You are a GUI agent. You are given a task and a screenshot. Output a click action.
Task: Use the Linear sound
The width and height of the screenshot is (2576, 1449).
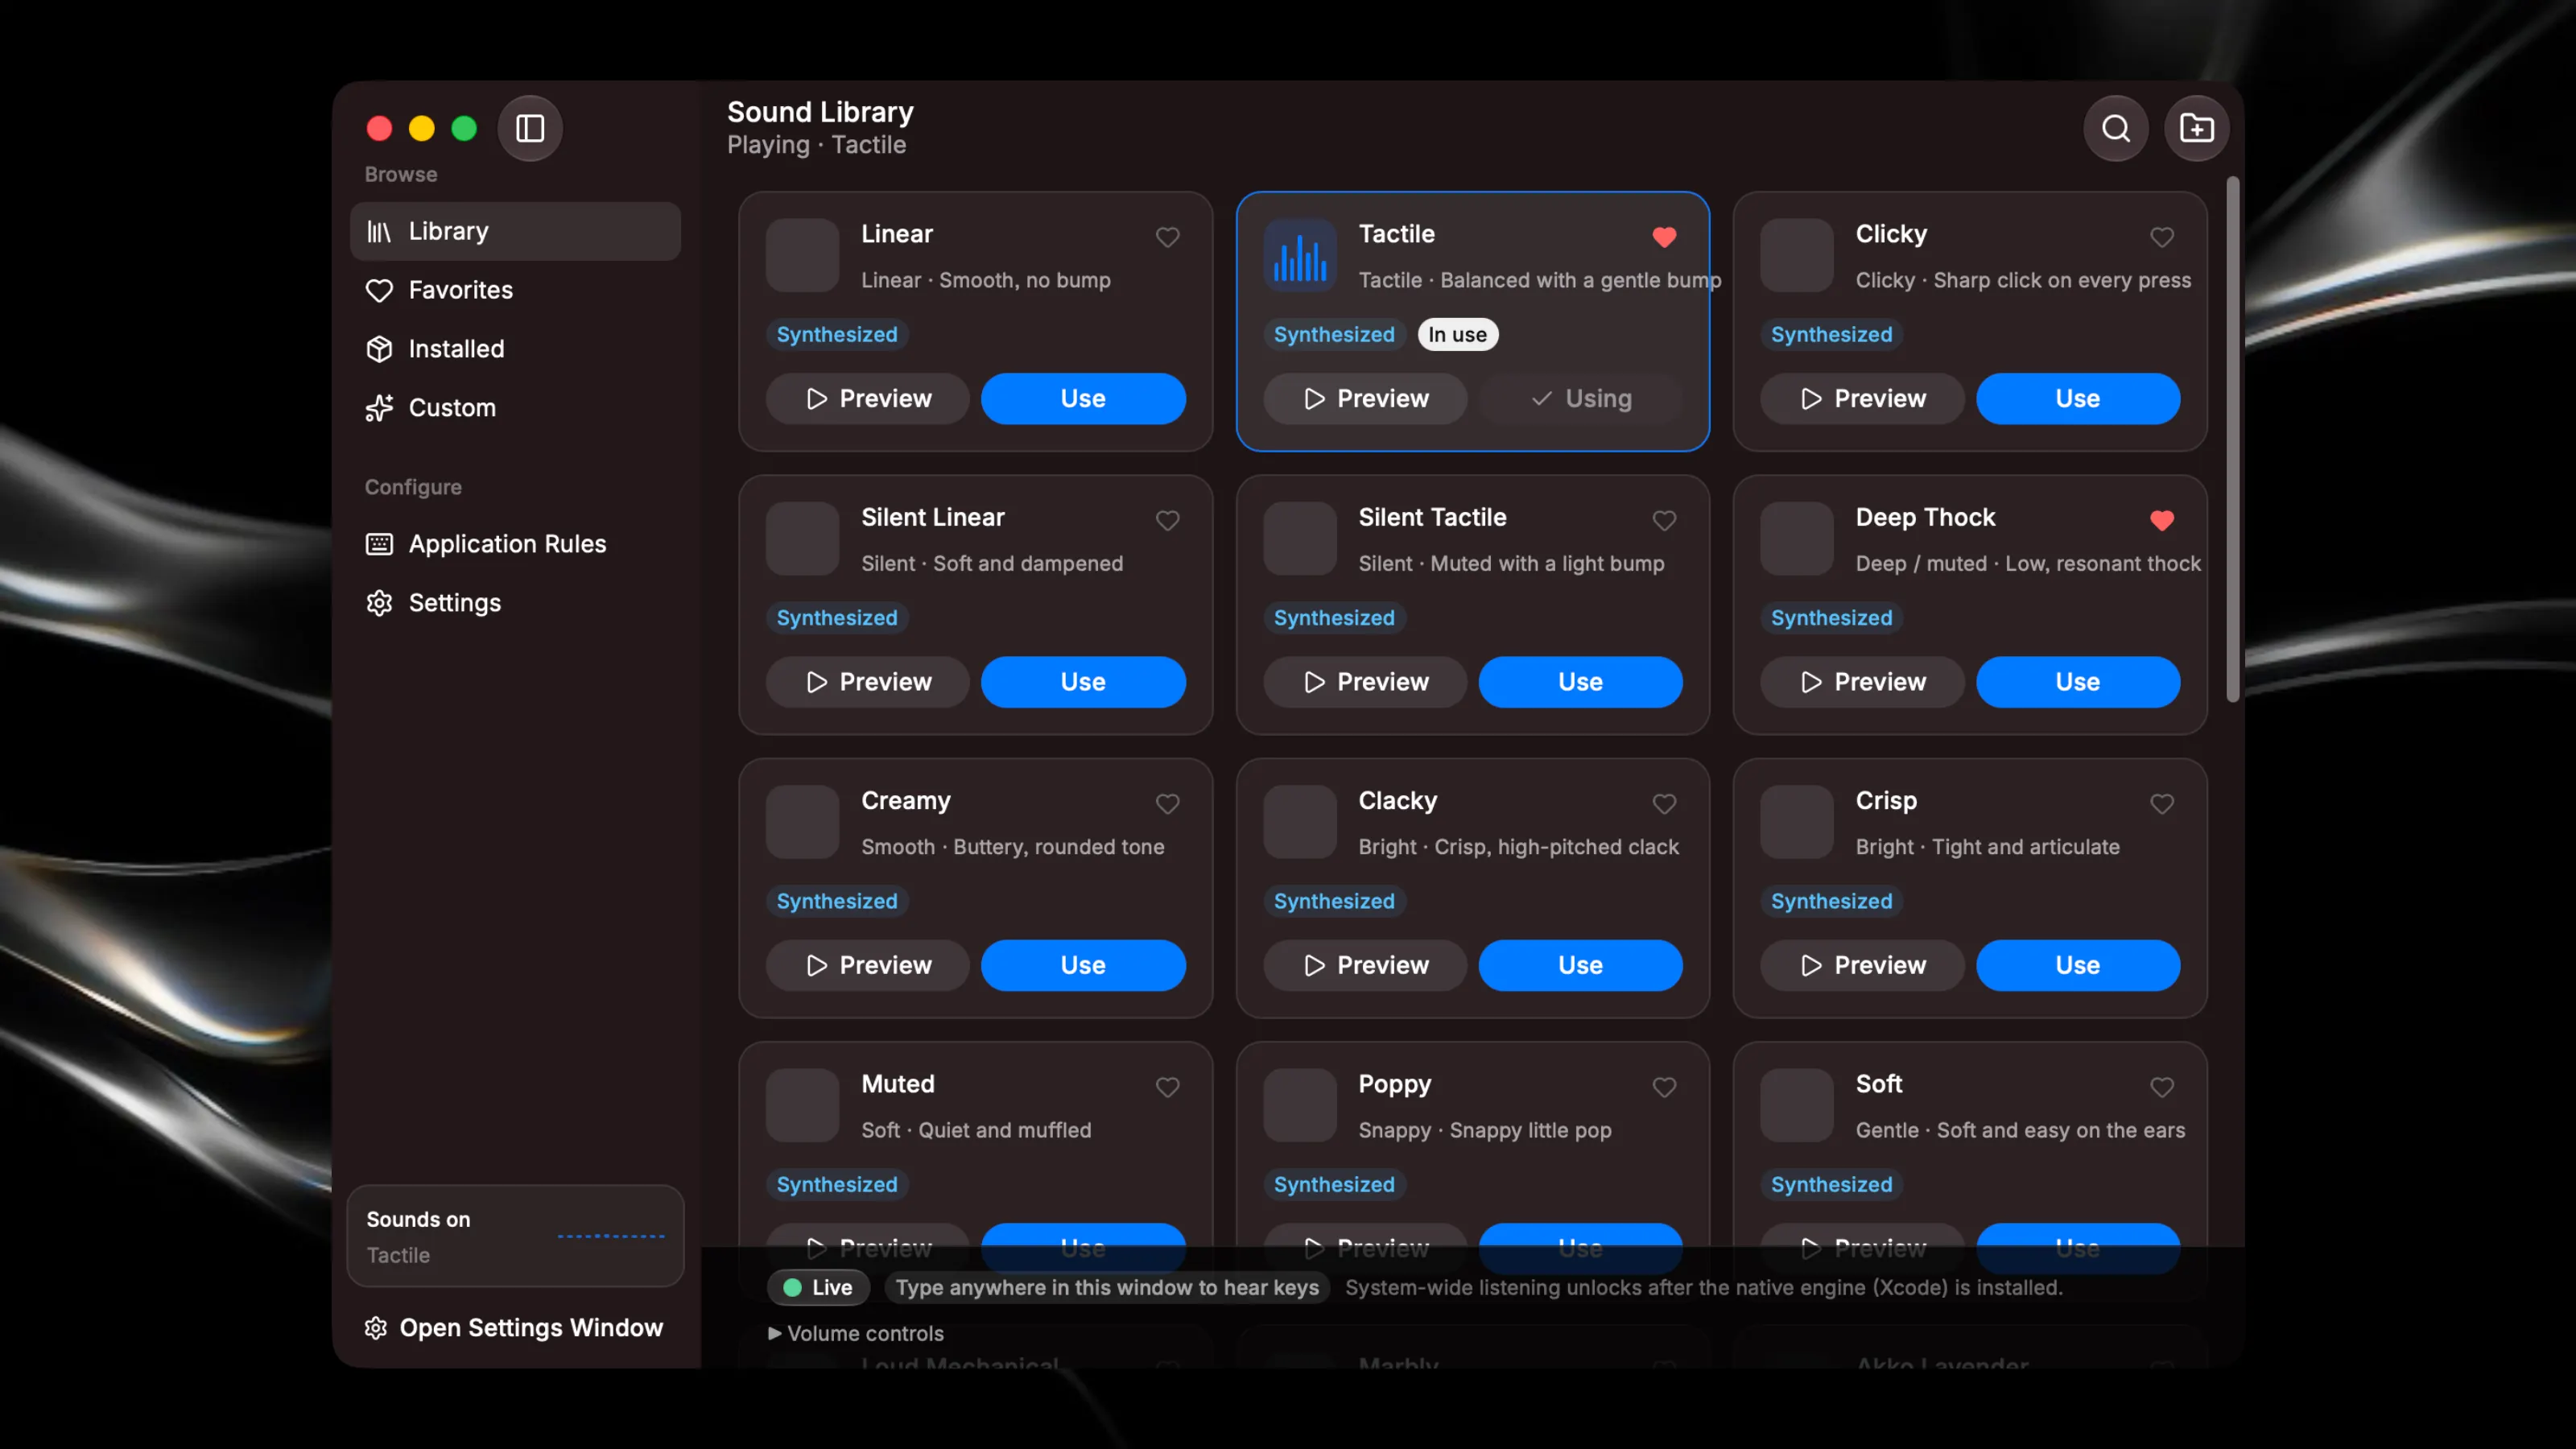click(x=1083, y=399)
